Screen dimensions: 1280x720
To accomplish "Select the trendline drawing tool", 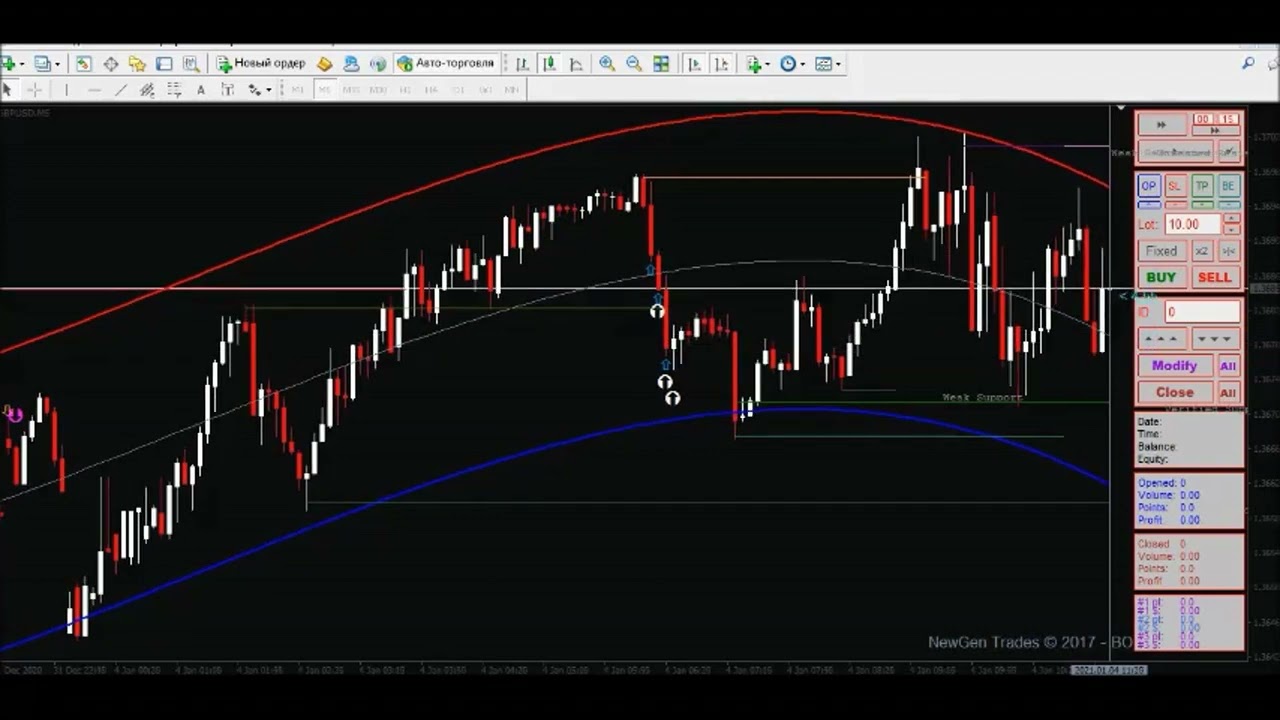I will (x=121, y=90).
